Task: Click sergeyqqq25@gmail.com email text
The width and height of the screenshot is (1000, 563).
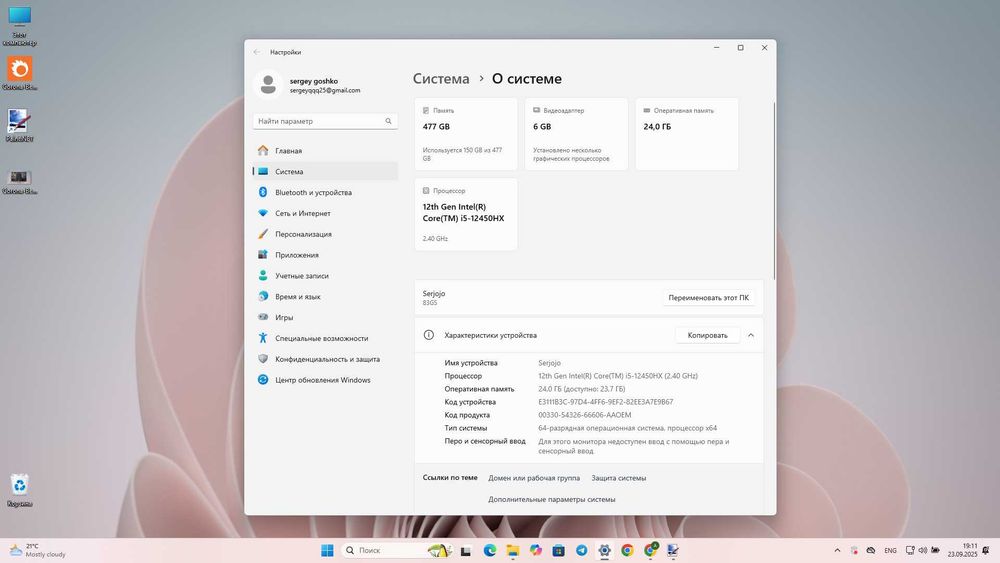Action: 325,91
